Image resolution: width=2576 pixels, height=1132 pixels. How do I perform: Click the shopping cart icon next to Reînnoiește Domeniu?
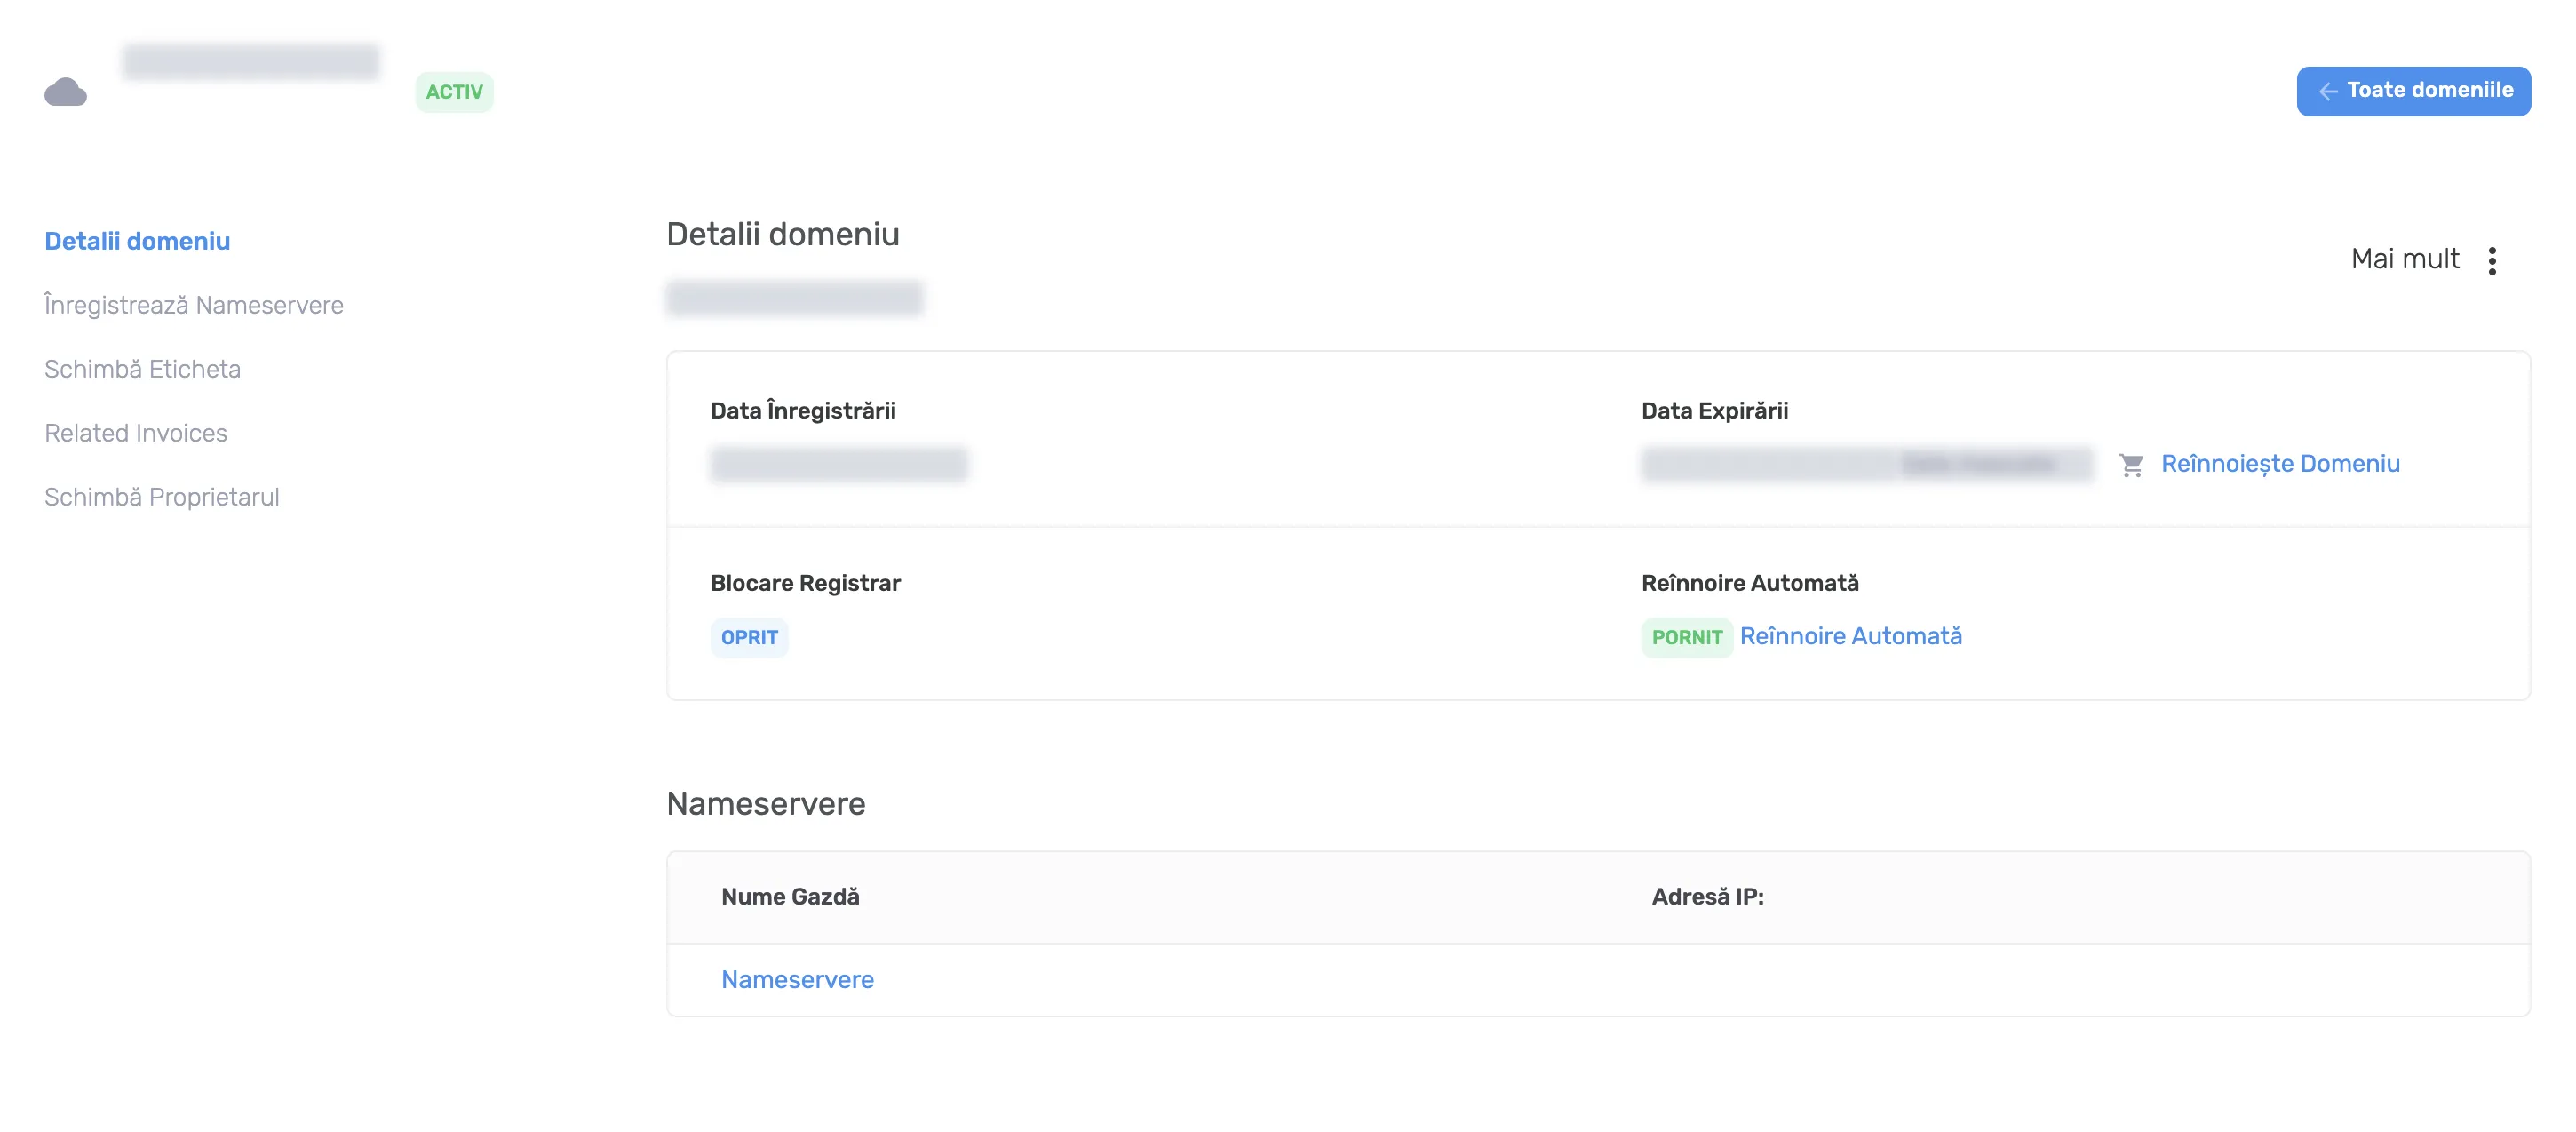point(2131,465)
